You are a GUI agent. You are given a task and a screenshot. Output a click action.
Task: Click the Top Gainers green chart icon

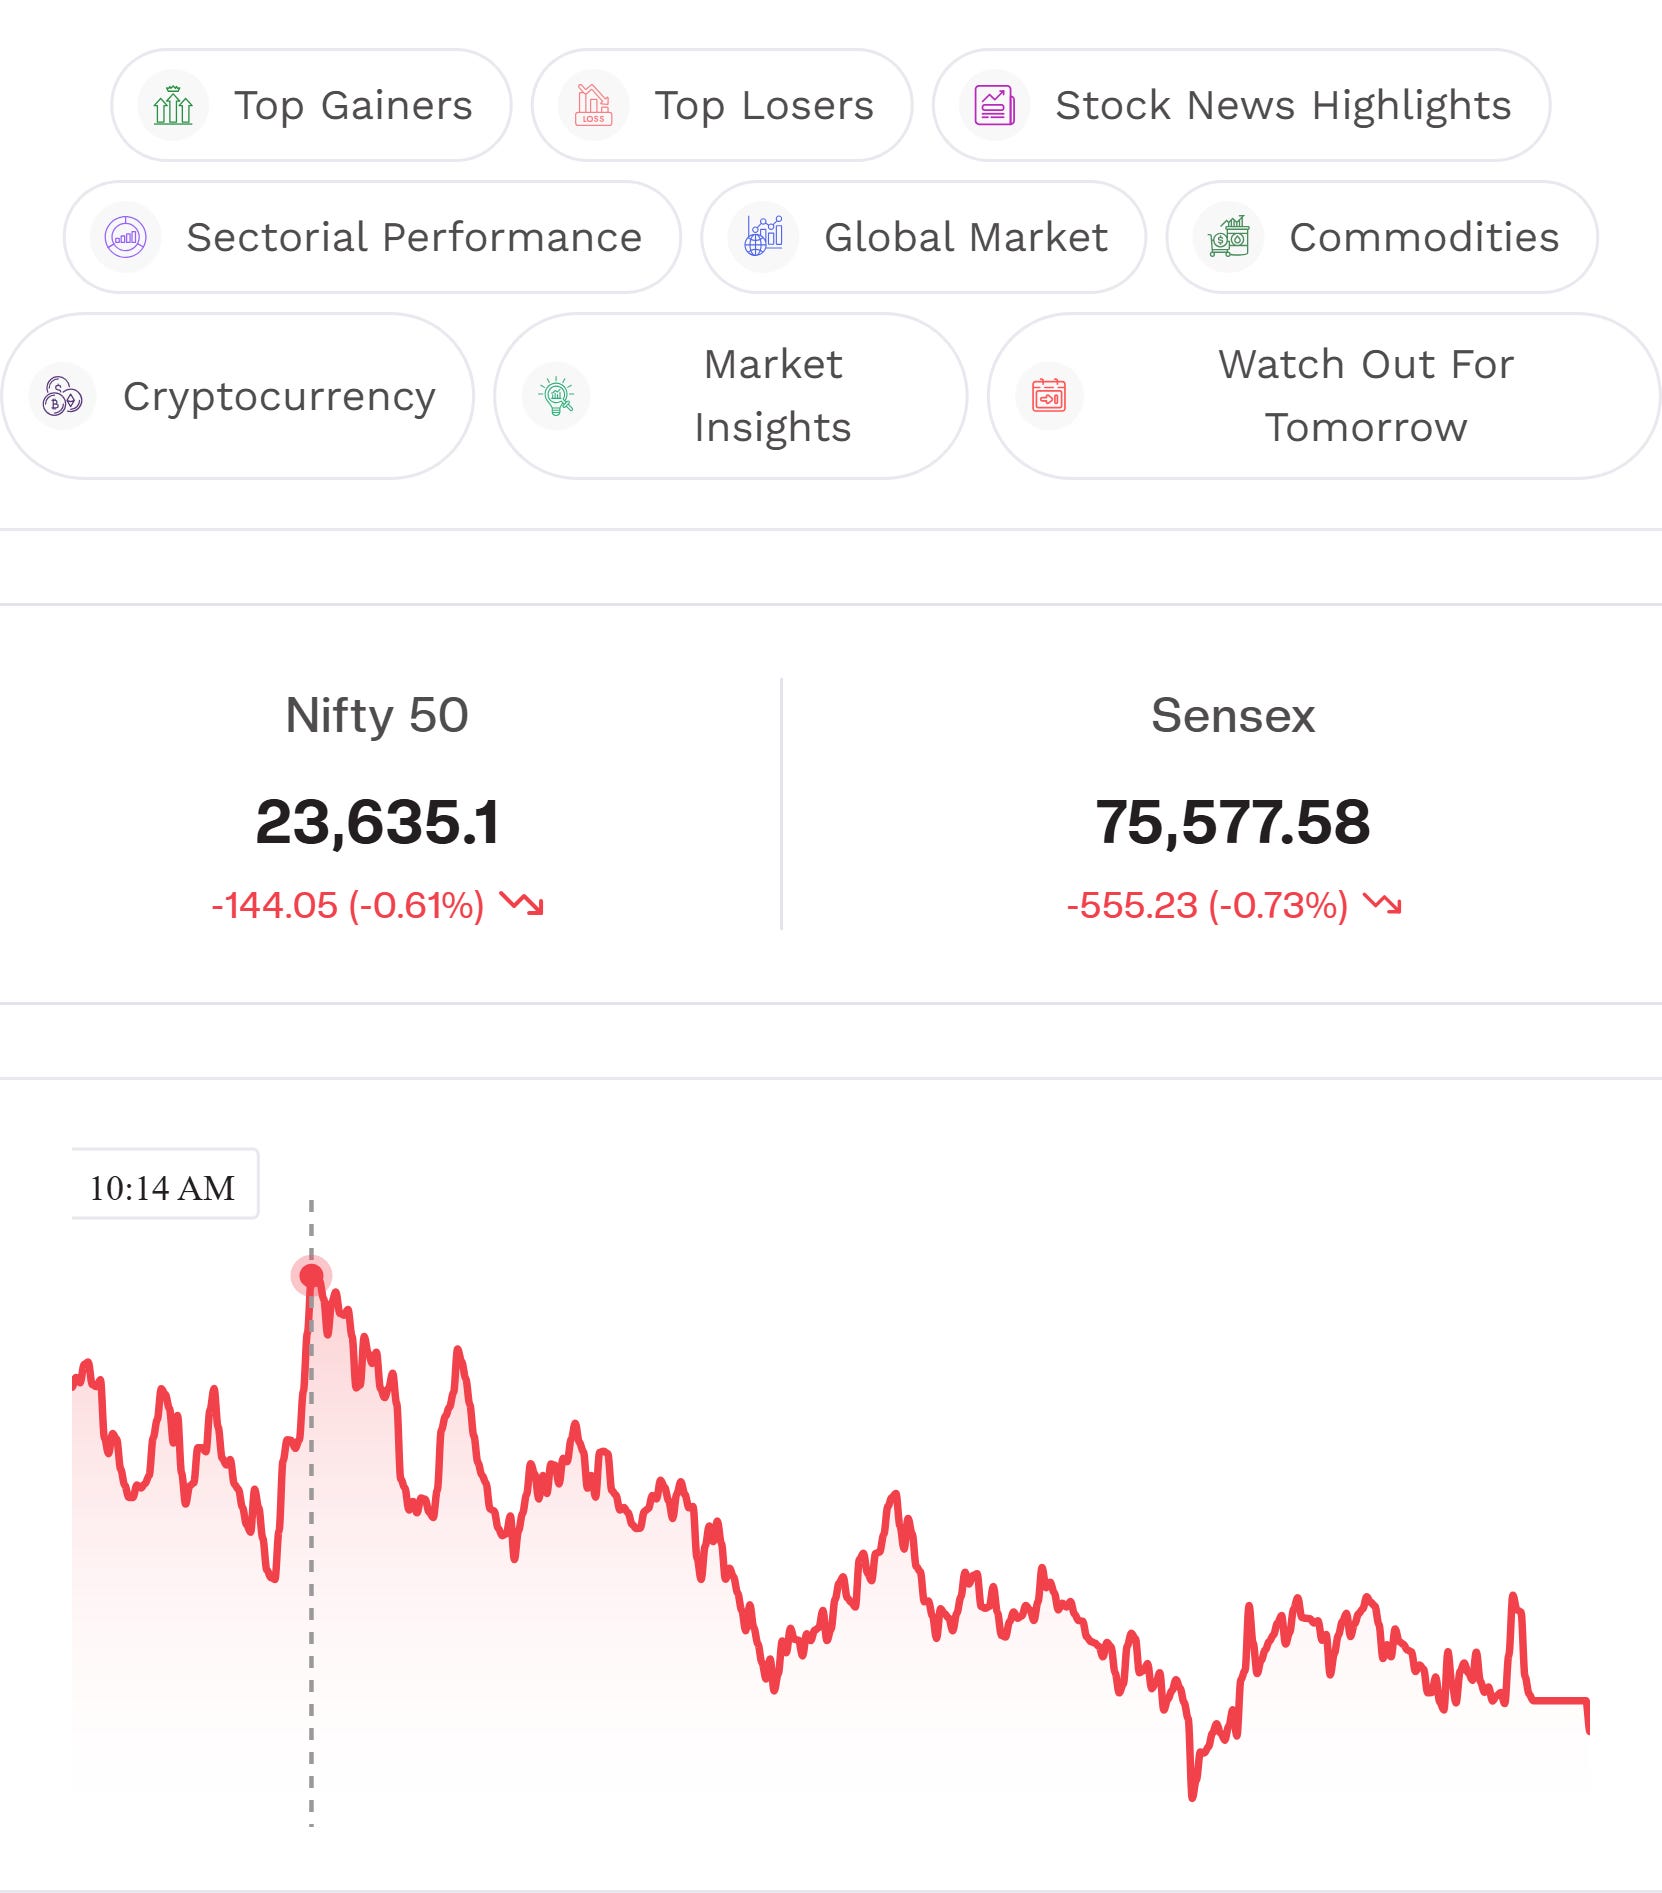point(173,105)
